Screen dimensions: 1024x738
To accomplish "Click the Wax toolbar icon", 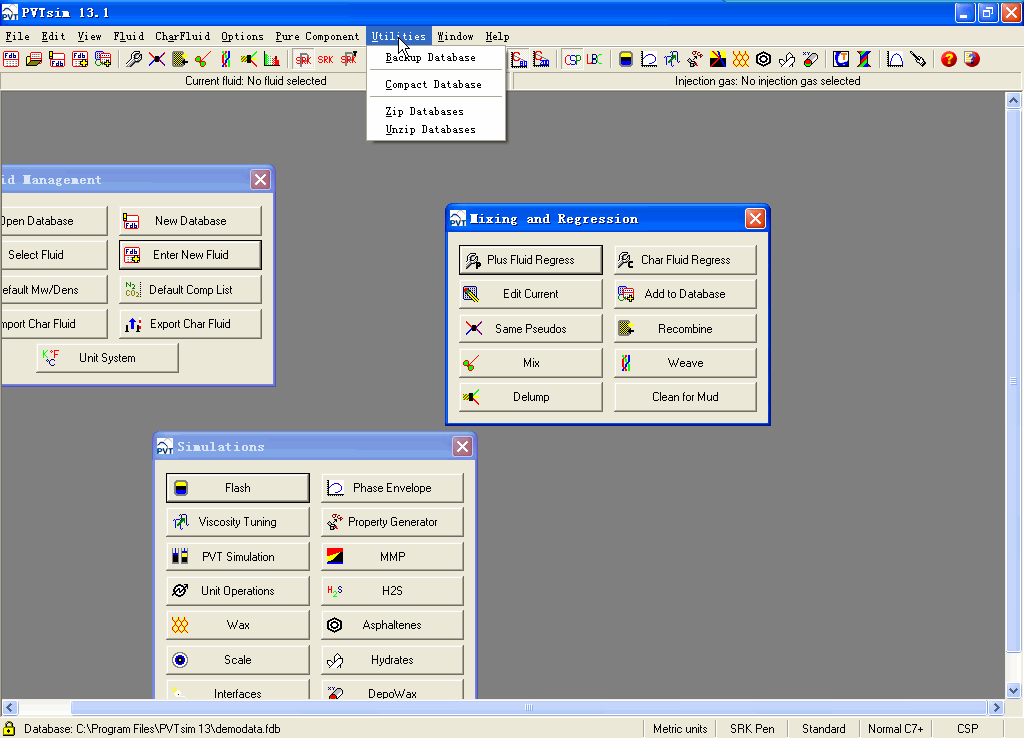I will 741,59.
